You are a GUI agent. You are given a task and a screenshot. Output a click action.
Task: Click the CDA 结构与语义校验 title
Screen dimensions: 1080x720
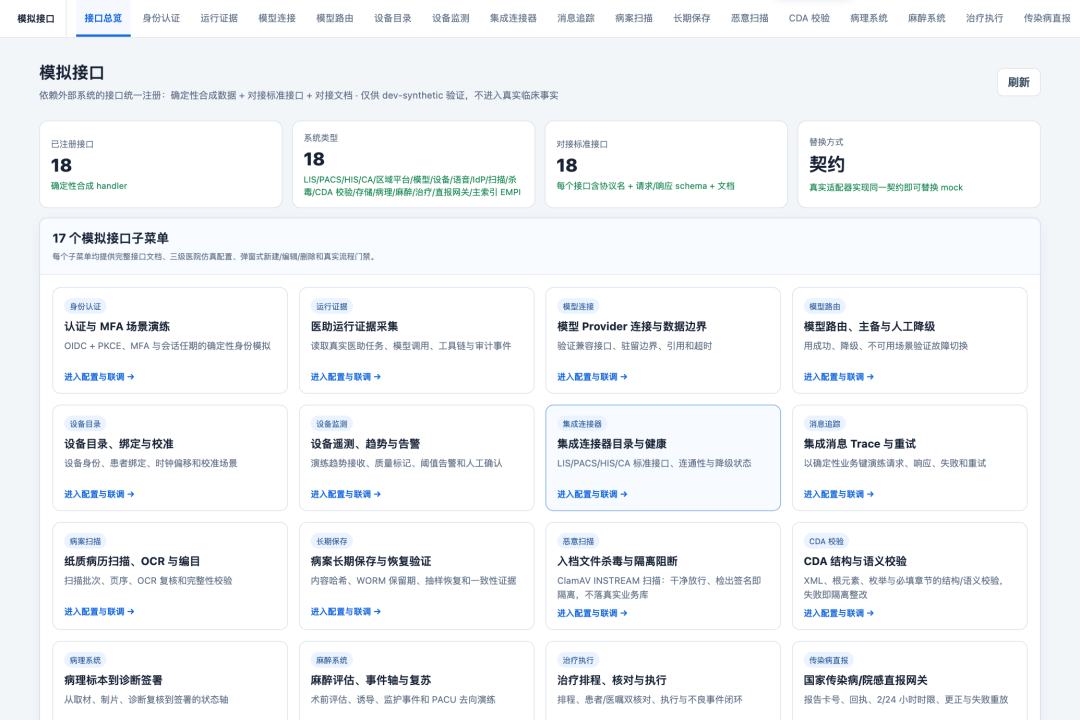tap(855, 561)
